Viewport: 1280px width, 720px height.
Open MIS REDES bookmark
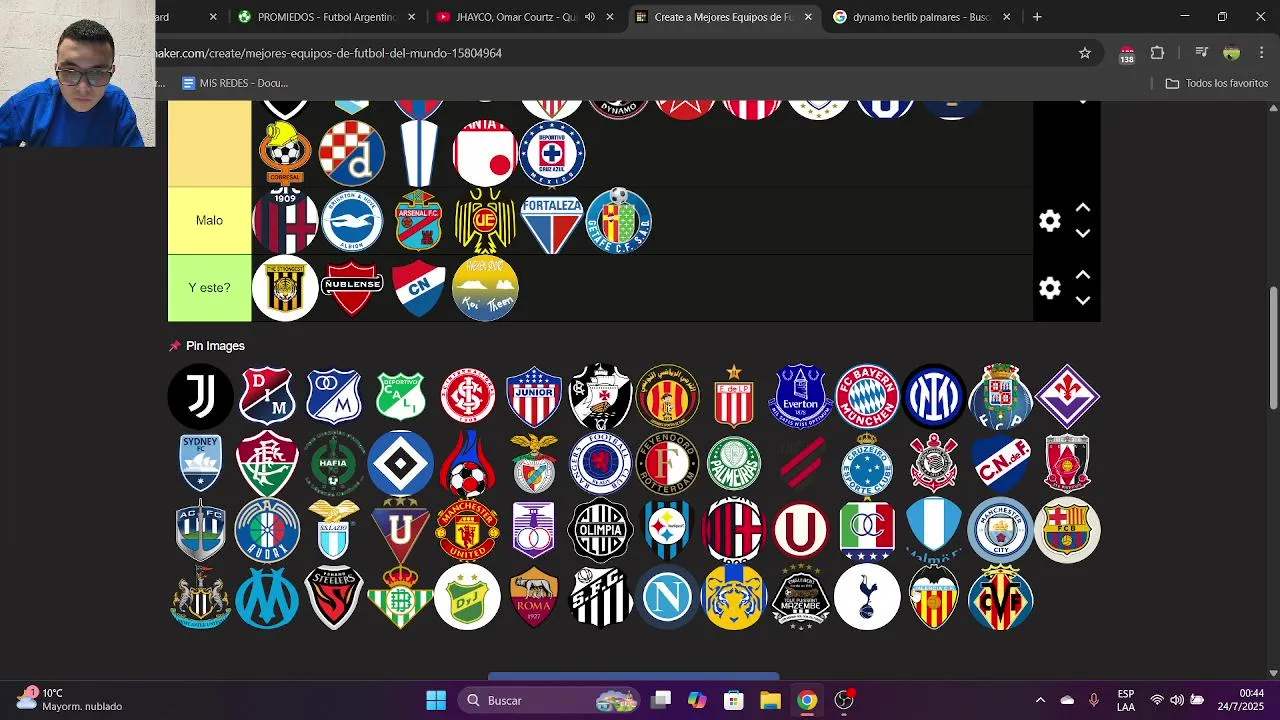click(235, 83)
